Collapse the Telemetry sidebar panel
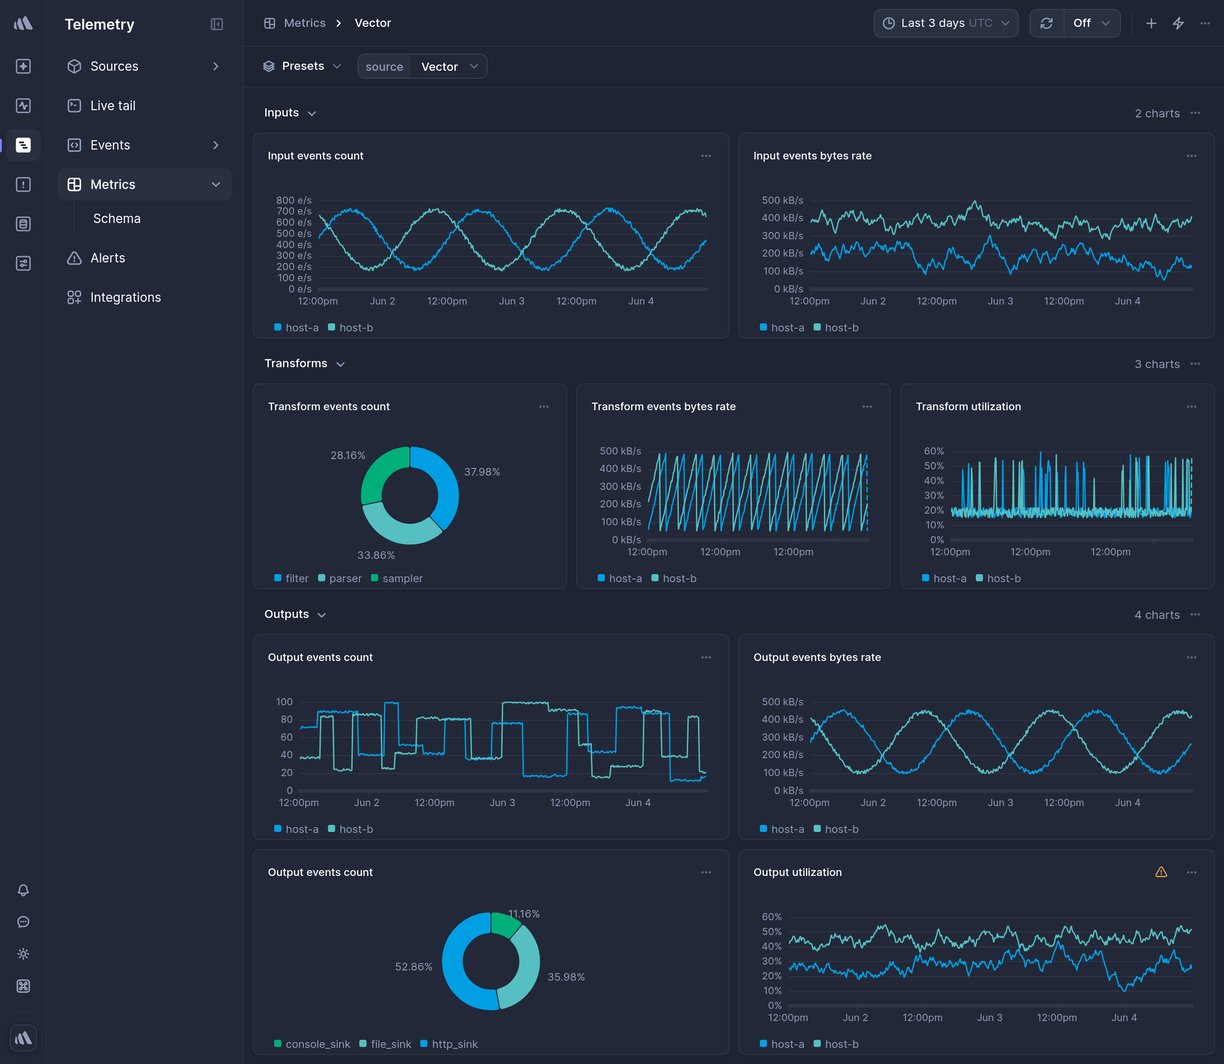This screenshot has height=1064, width=1224. point(217,24)
